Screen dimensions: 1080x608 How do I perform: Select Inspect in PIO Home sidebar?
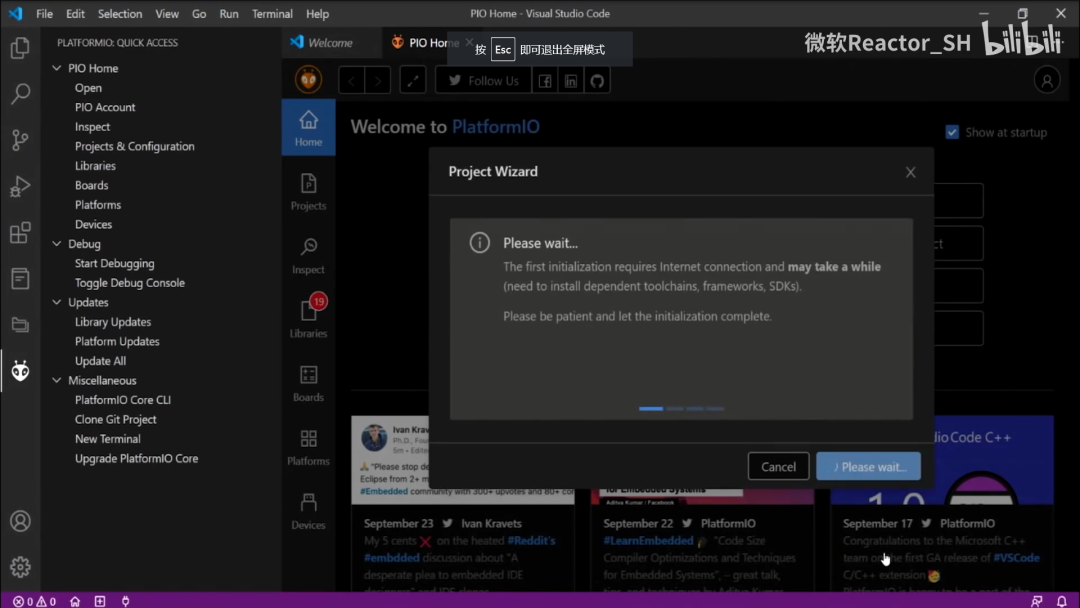click(x=309, y=255)
